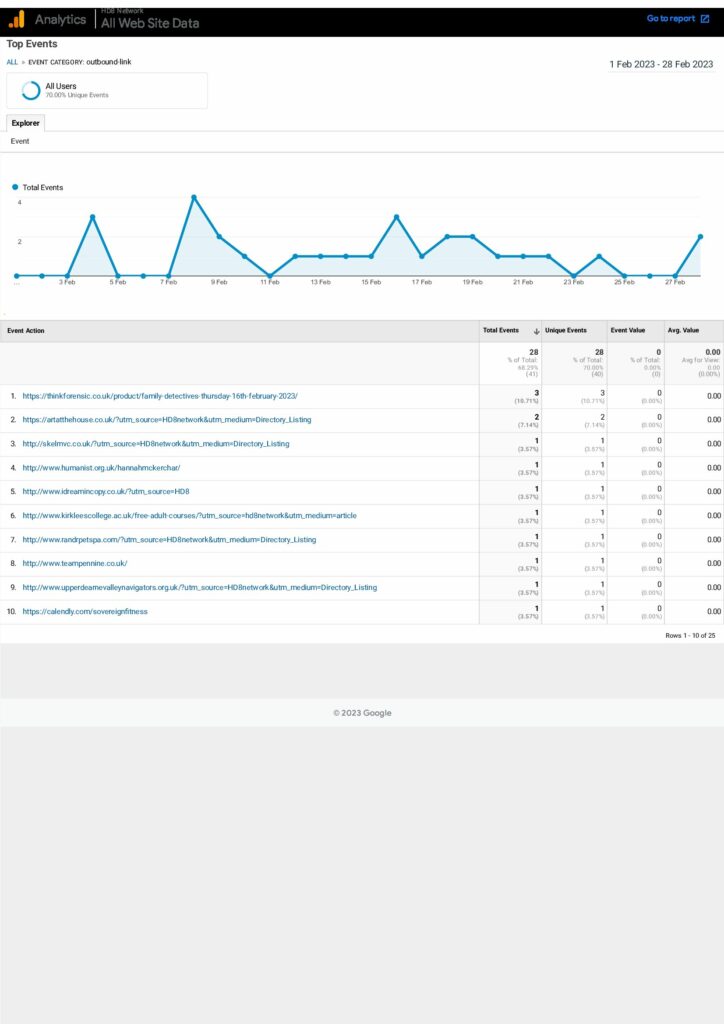Click the All Users segment donut icon

pyautogui.click(x=31, y=90)
